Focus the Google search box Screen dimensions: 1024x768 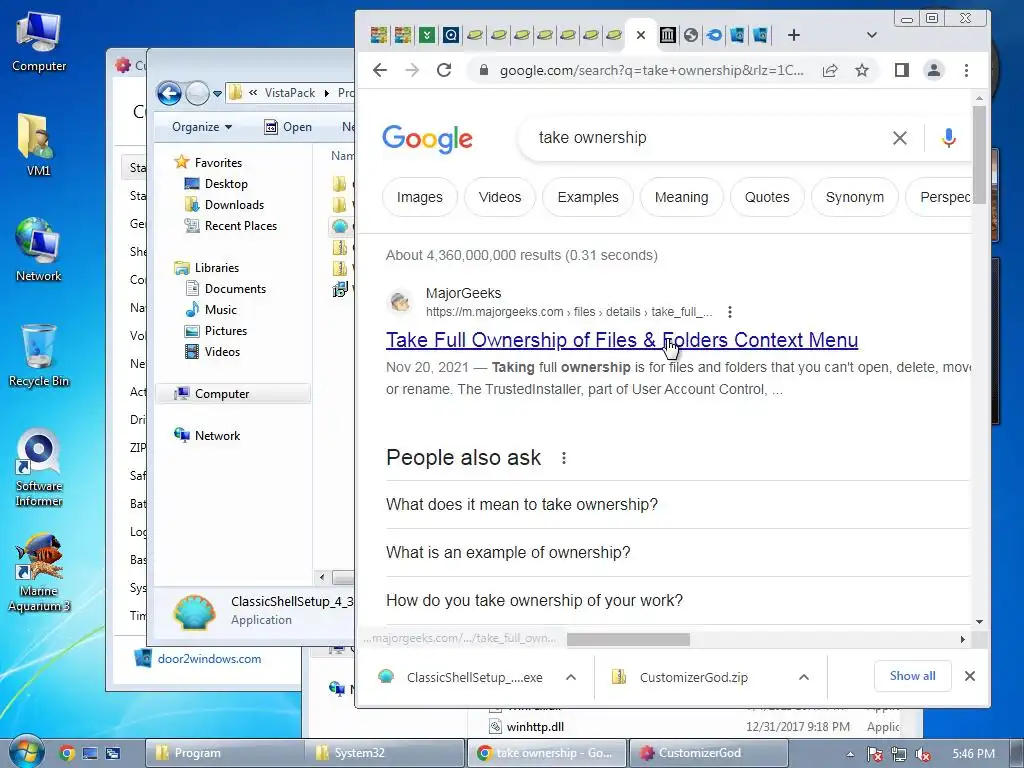(x=705, y=138)
